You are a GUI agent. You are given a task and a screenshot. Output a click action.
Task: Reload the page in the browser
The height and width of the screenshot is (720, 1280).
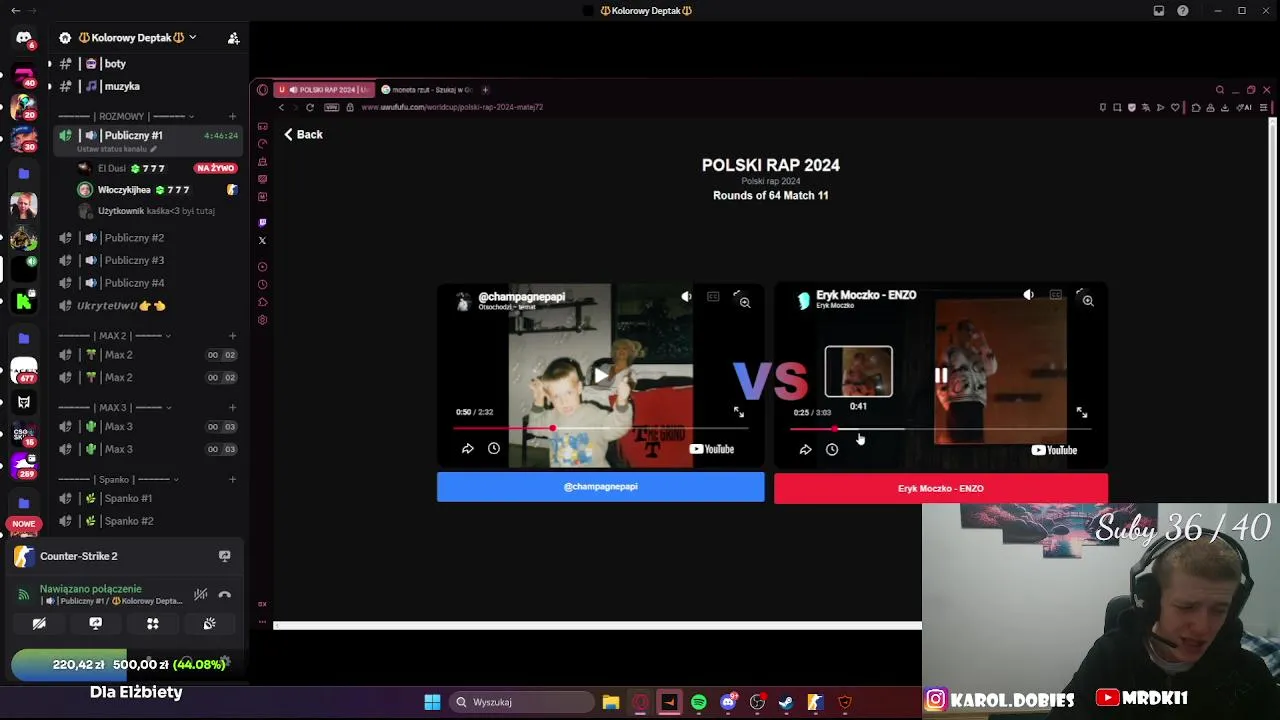310,107
